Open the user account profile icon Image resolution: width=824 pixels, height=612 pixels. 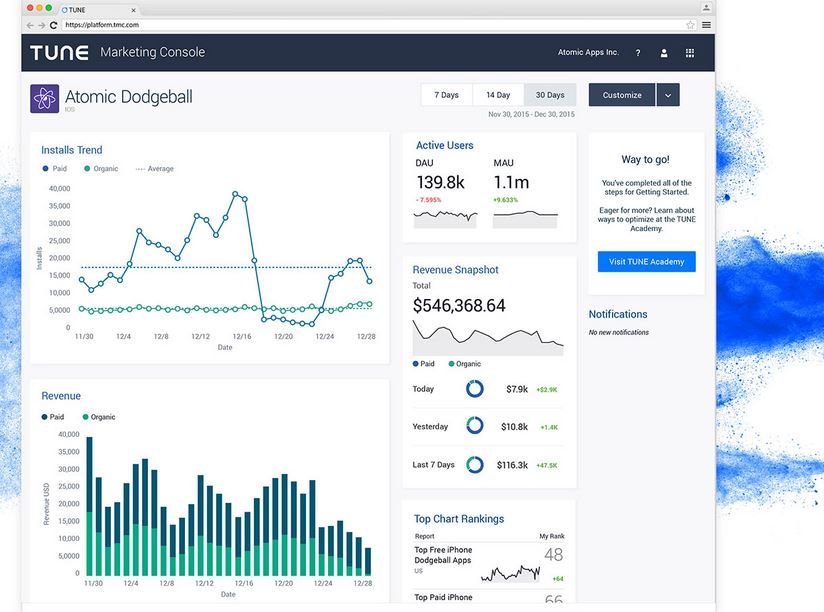(x=663, y=53)
